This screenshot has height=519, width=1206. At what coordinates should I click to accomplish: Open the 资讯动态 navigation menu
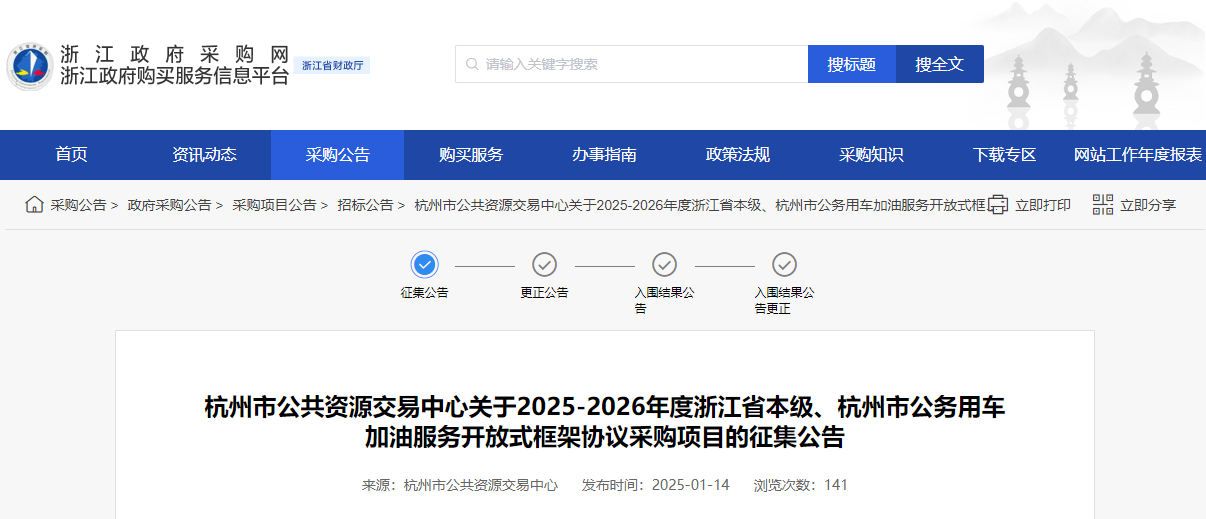204,155
